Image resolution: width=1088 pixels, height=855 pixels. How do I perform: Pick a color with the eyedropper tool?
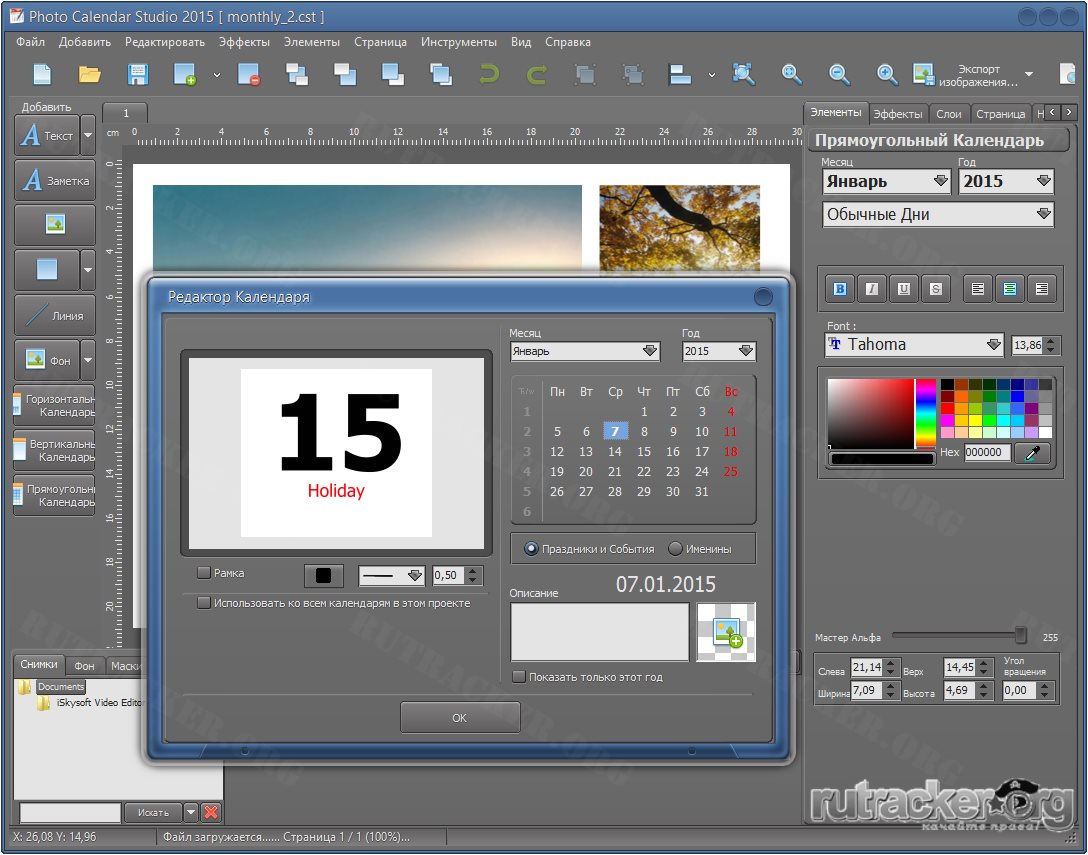point(1032,453)
